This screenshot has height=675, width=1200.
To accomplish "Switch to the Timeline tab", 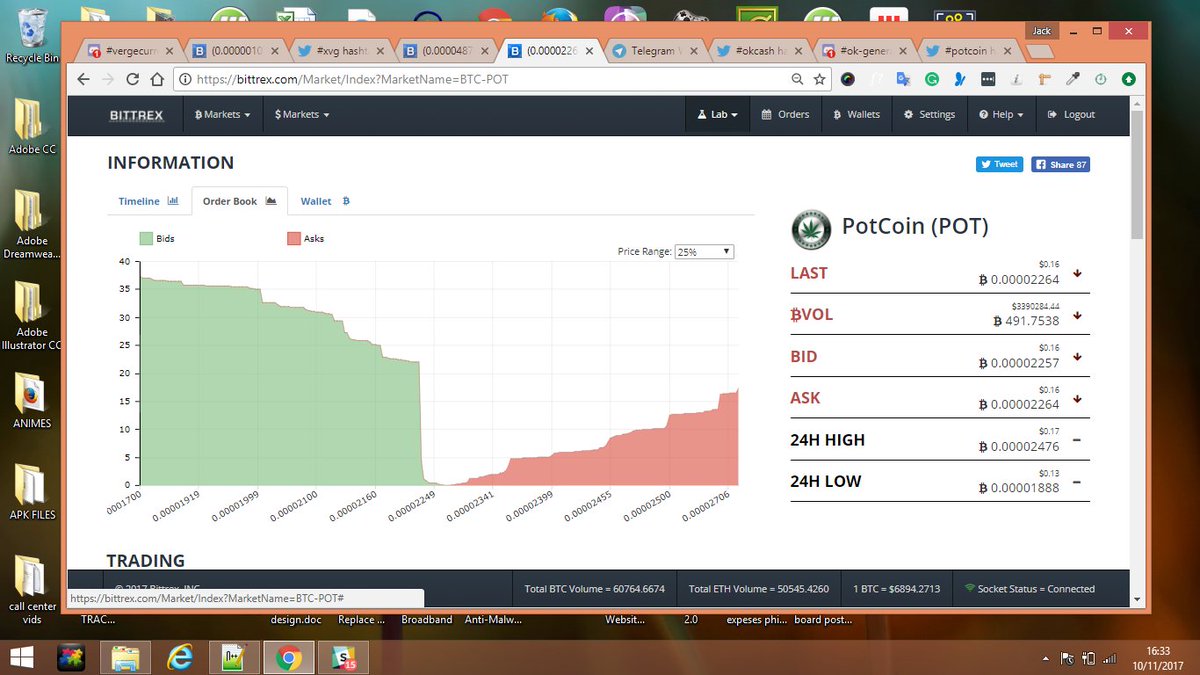I will coord(148,201).
